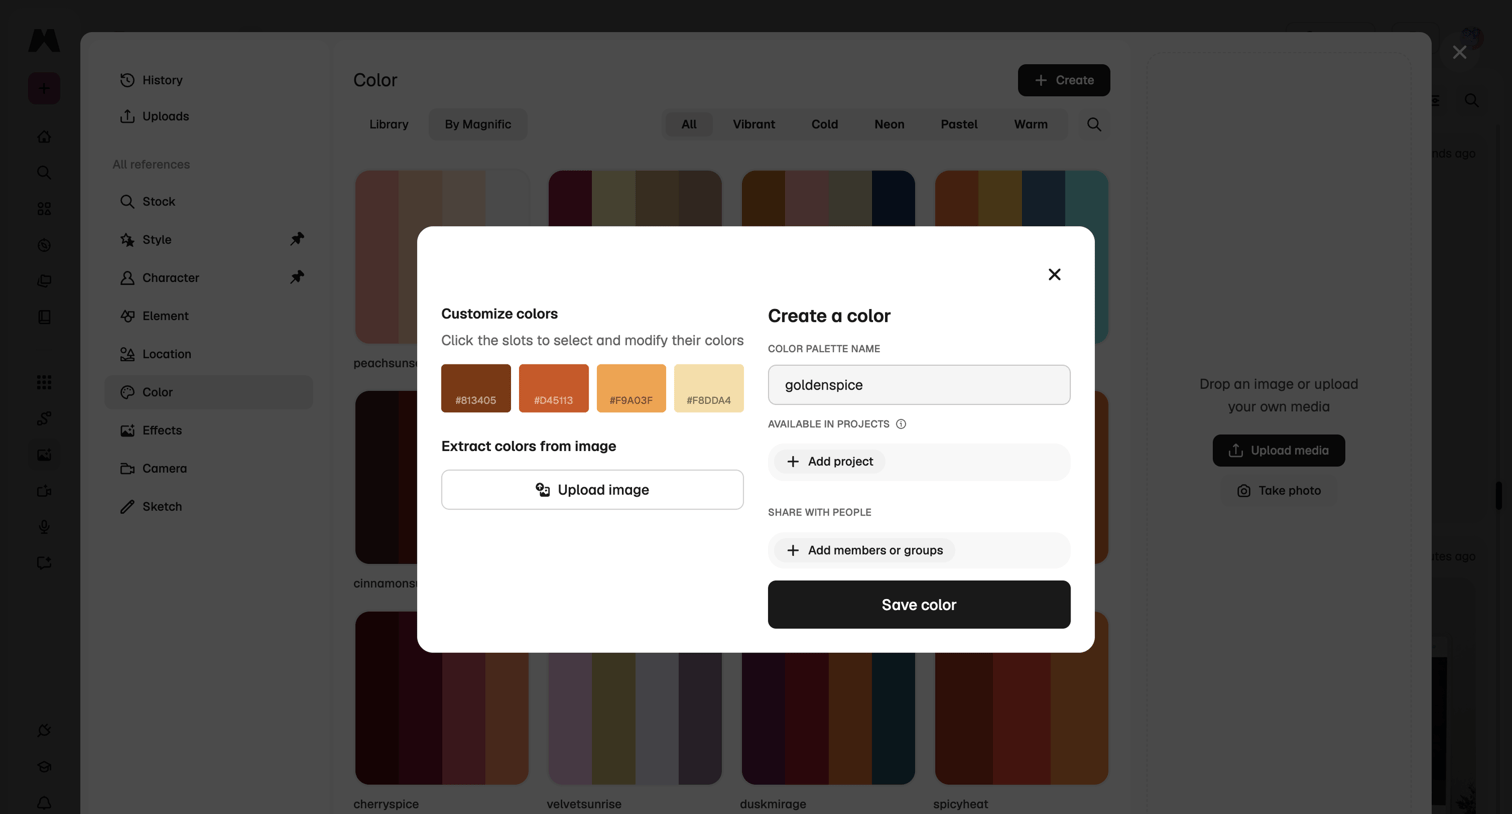1512x814 pixels.
Task: Click Add members or groups
Action: 864,550
